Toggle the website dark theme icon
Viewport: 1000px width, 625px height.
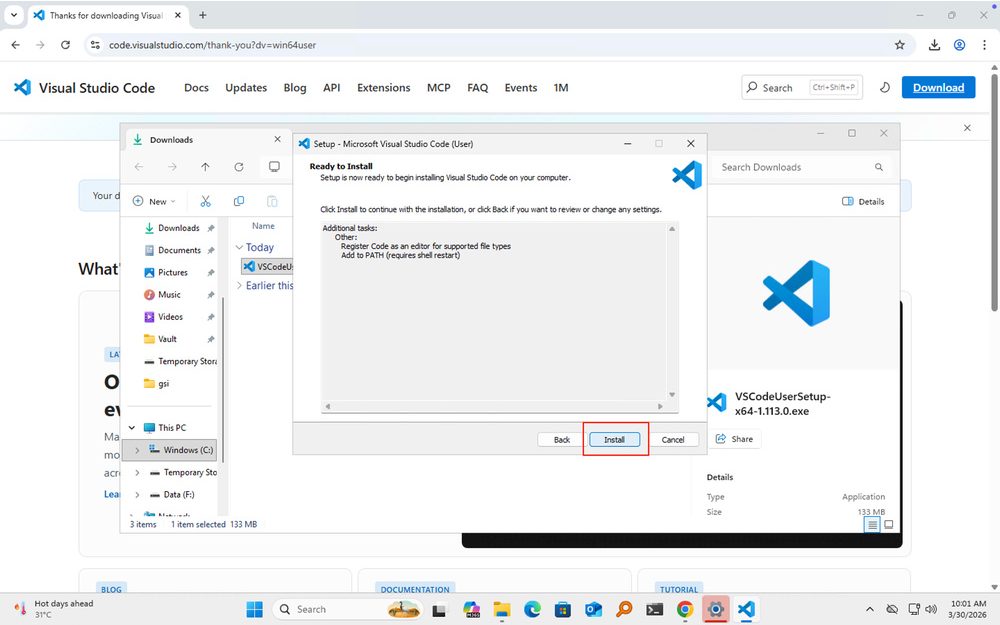[884, 88]
